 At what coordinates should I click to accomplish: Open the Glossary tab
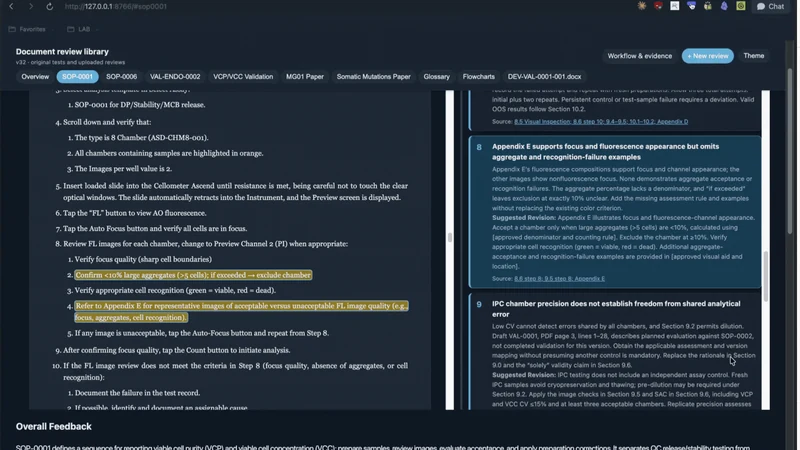coord(437,77)
